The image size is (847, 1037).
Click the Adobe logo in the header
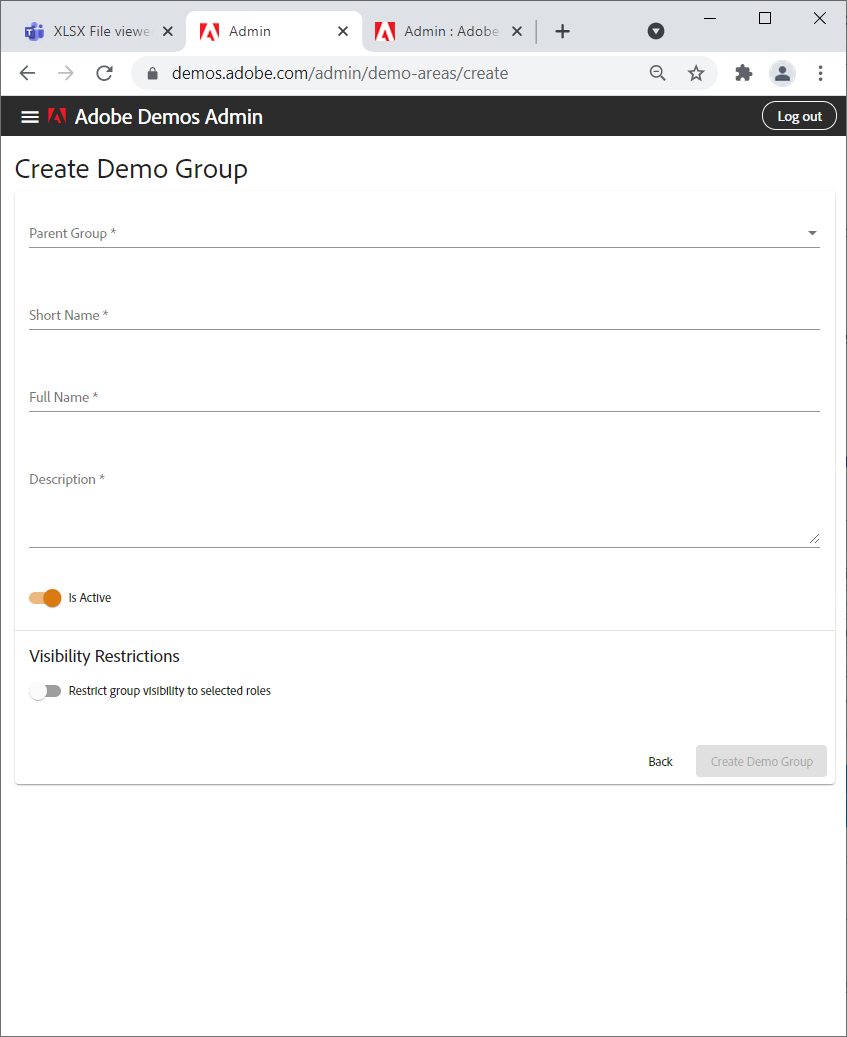click(x=57, y=116)
